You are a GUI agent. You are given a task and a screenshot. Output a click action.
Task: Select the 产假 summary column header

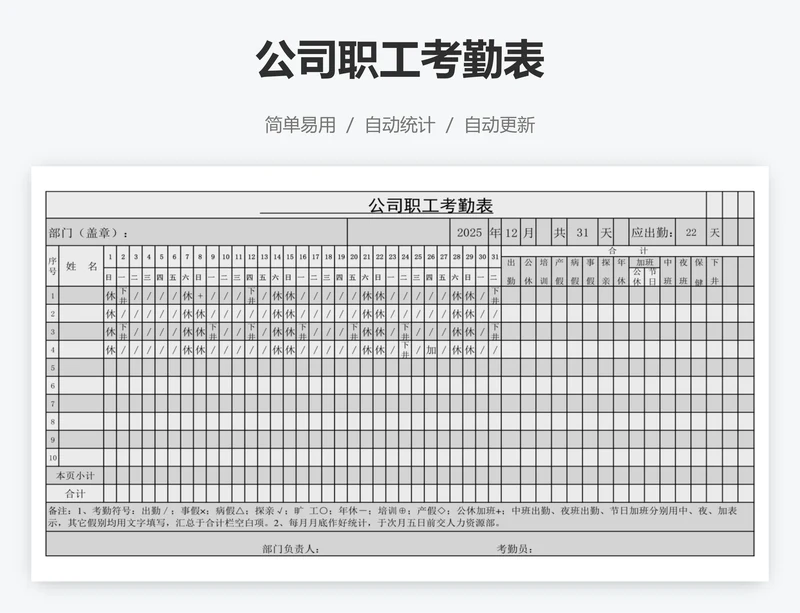point(560,272)
